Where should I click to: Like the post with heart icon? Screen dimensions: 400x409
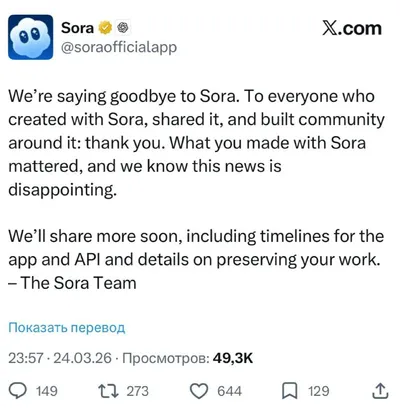[x=199, y=391]
